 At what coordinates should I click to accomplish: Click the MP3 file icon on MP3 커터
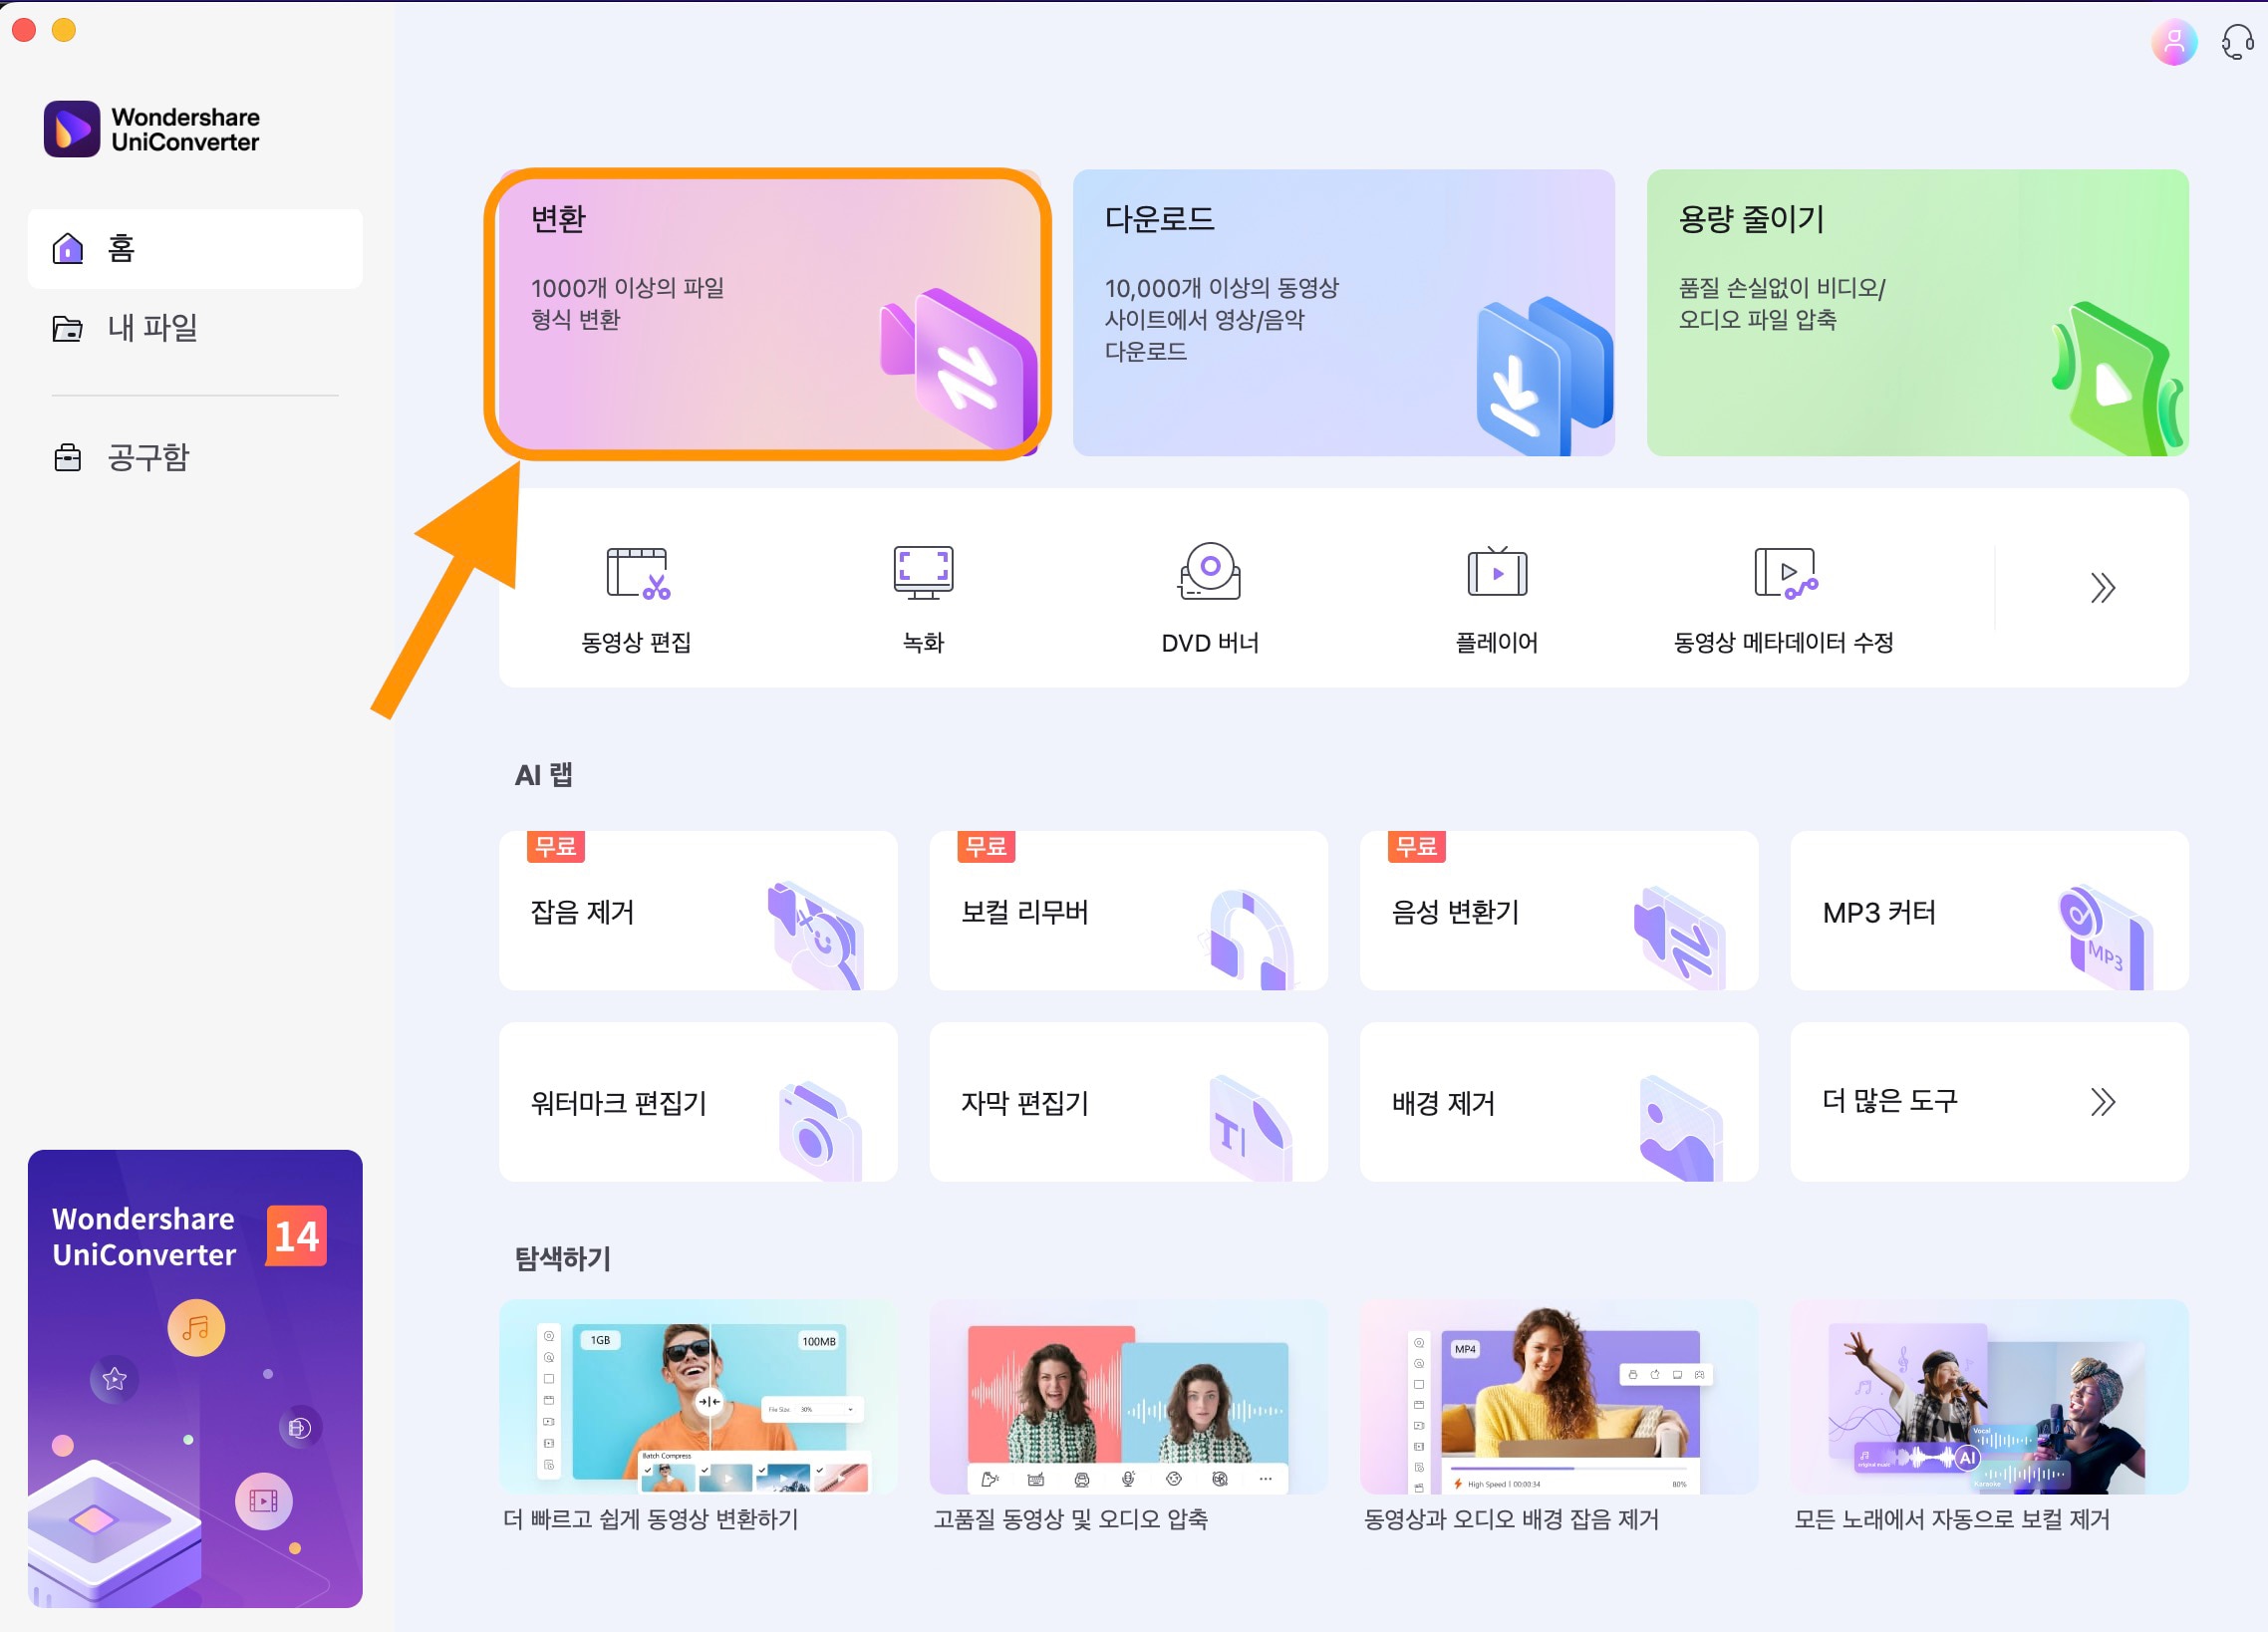(2106, 937)
